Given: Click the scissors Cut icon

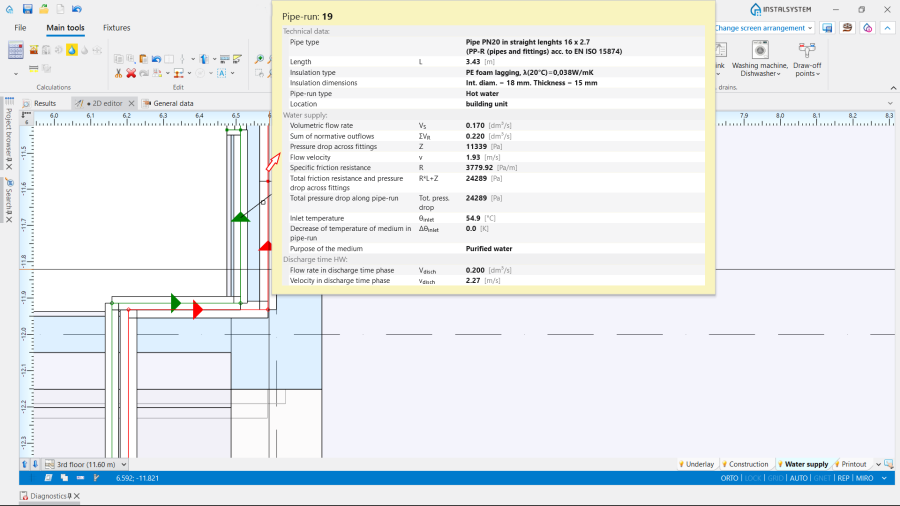Looking at the screenshot, I should coord(118,73).
